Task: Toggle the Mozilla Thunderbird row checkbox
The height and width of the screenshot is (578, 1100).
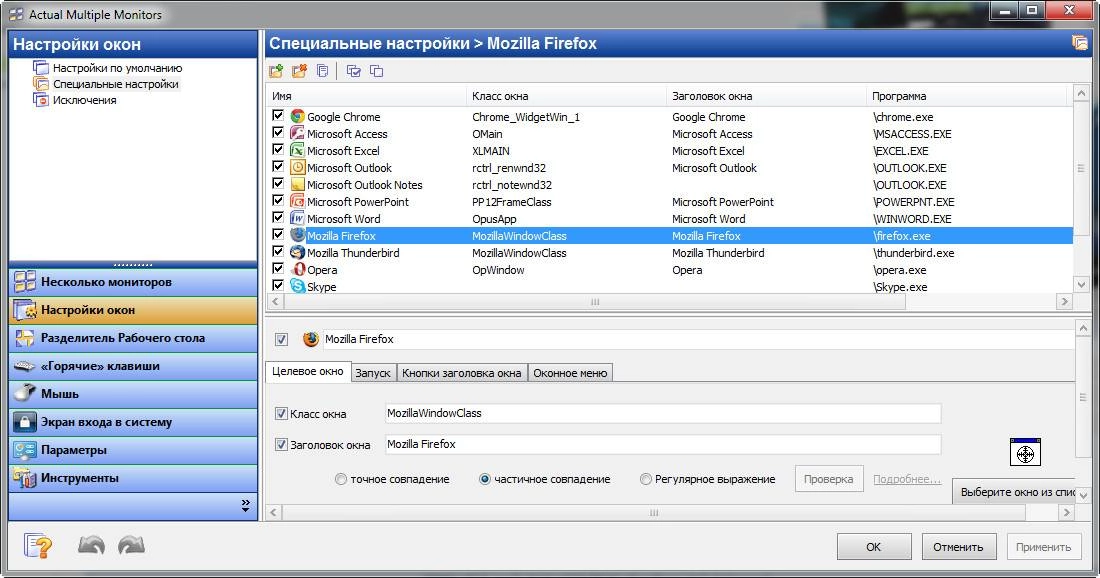Action: click(x=278, y=251)
